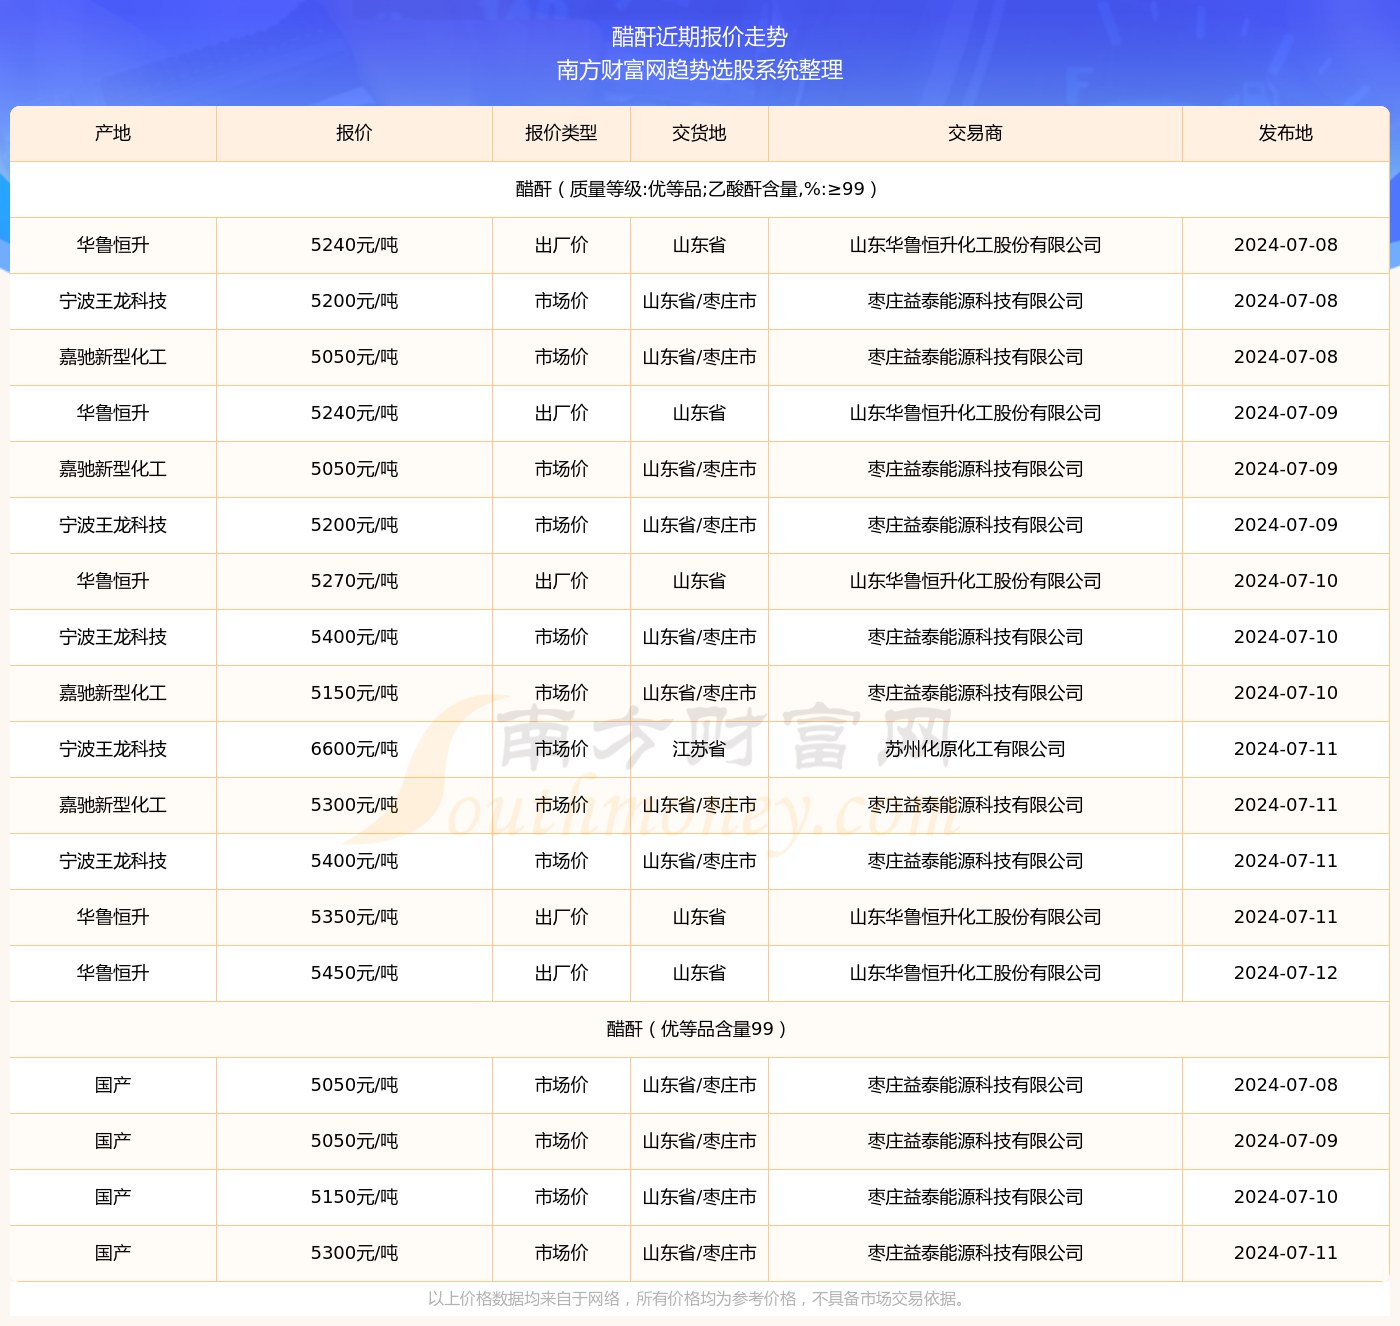Click 5300元/吨 in the 国产 row
Screen dimensions: 1400x1326
click(354, 1253)
